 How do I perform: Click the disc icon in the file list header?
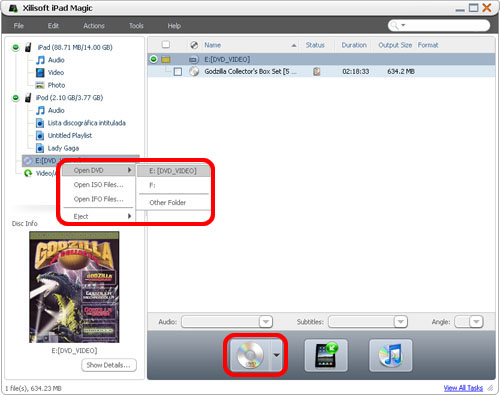point(194,45)
